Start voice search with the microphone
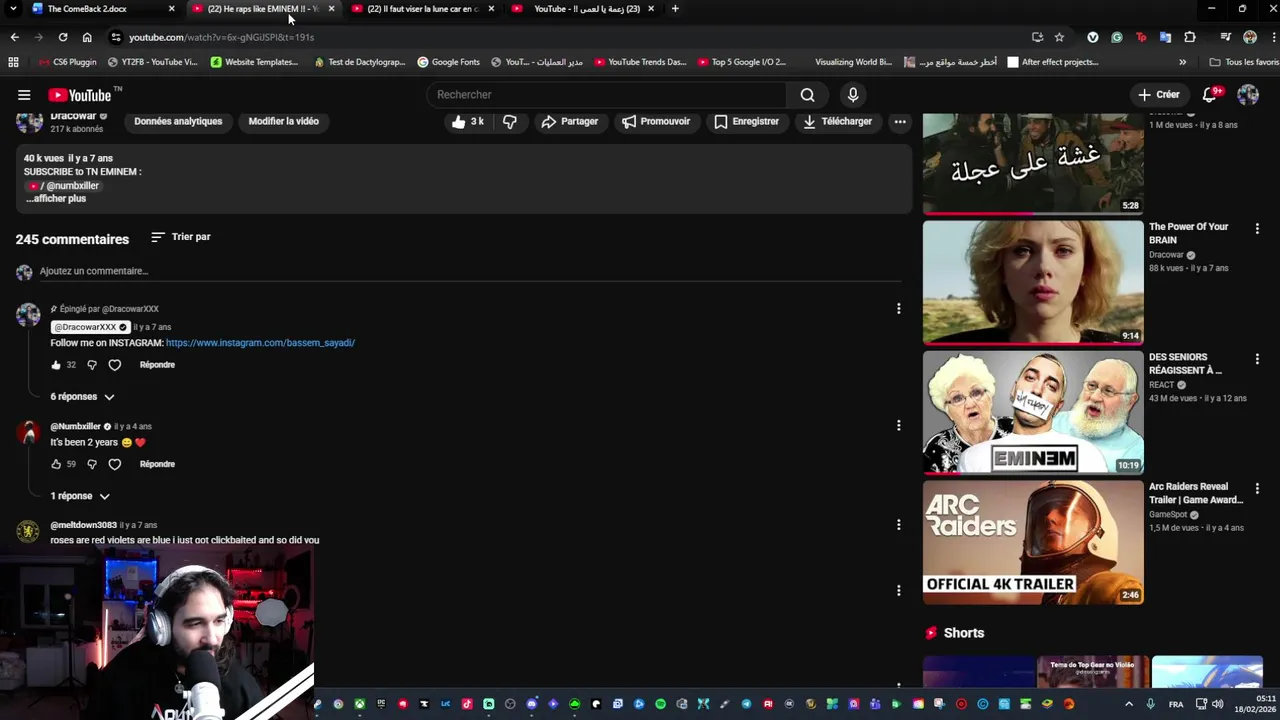The height and width of the screenshot is (720, 1280). coord(853,95)
